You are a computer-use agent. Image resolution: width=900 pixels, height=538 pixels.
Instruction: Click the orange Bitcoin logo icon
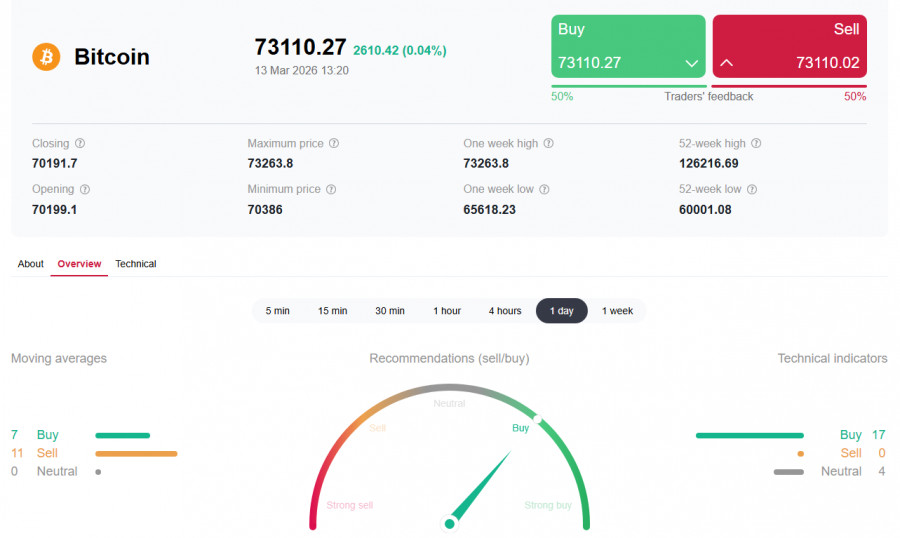pos(46,57)
